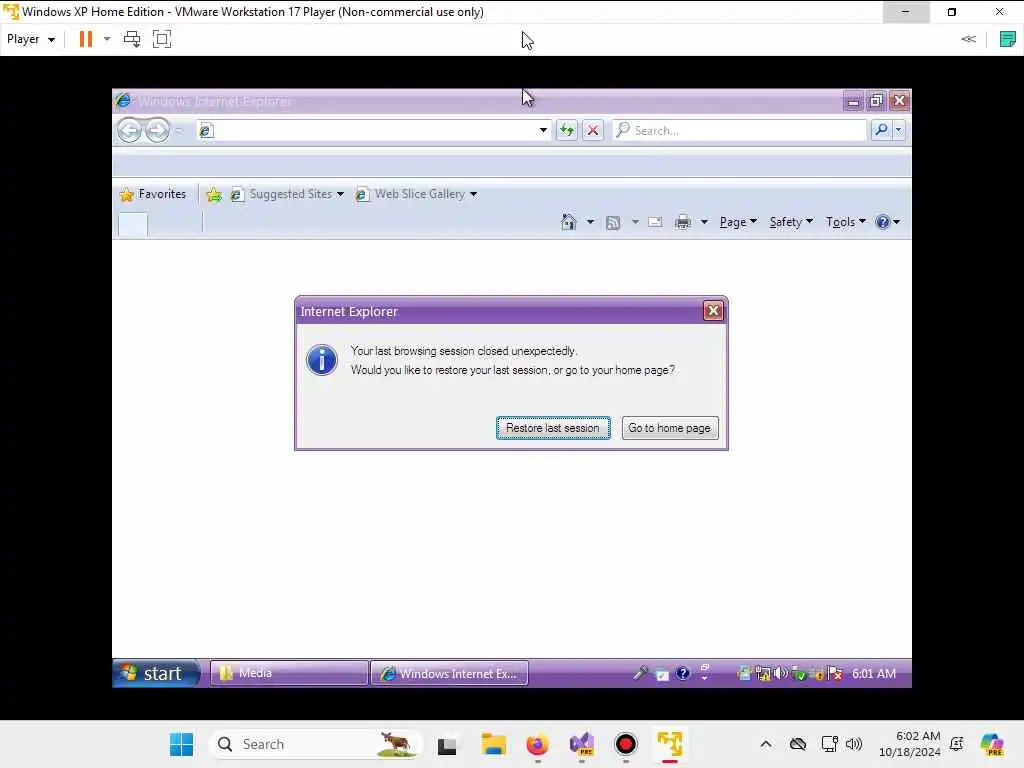The width and height of the screenshot is (1024, 768).
Task: Switch to Media taskbar window
Action: pyautogui.click(x=289, y=673)
